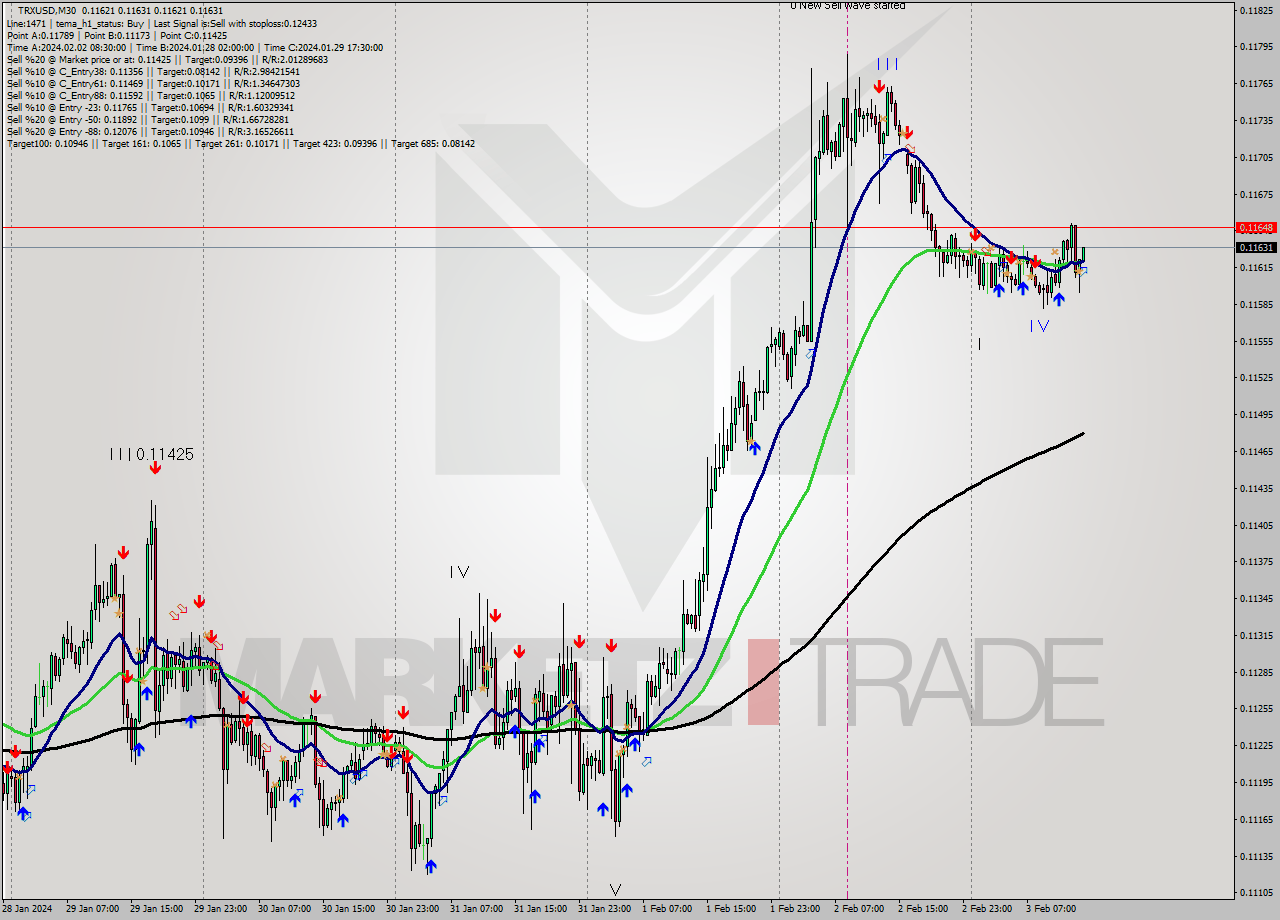Click the 0.11345 price axis label

tap(1256, 599)
